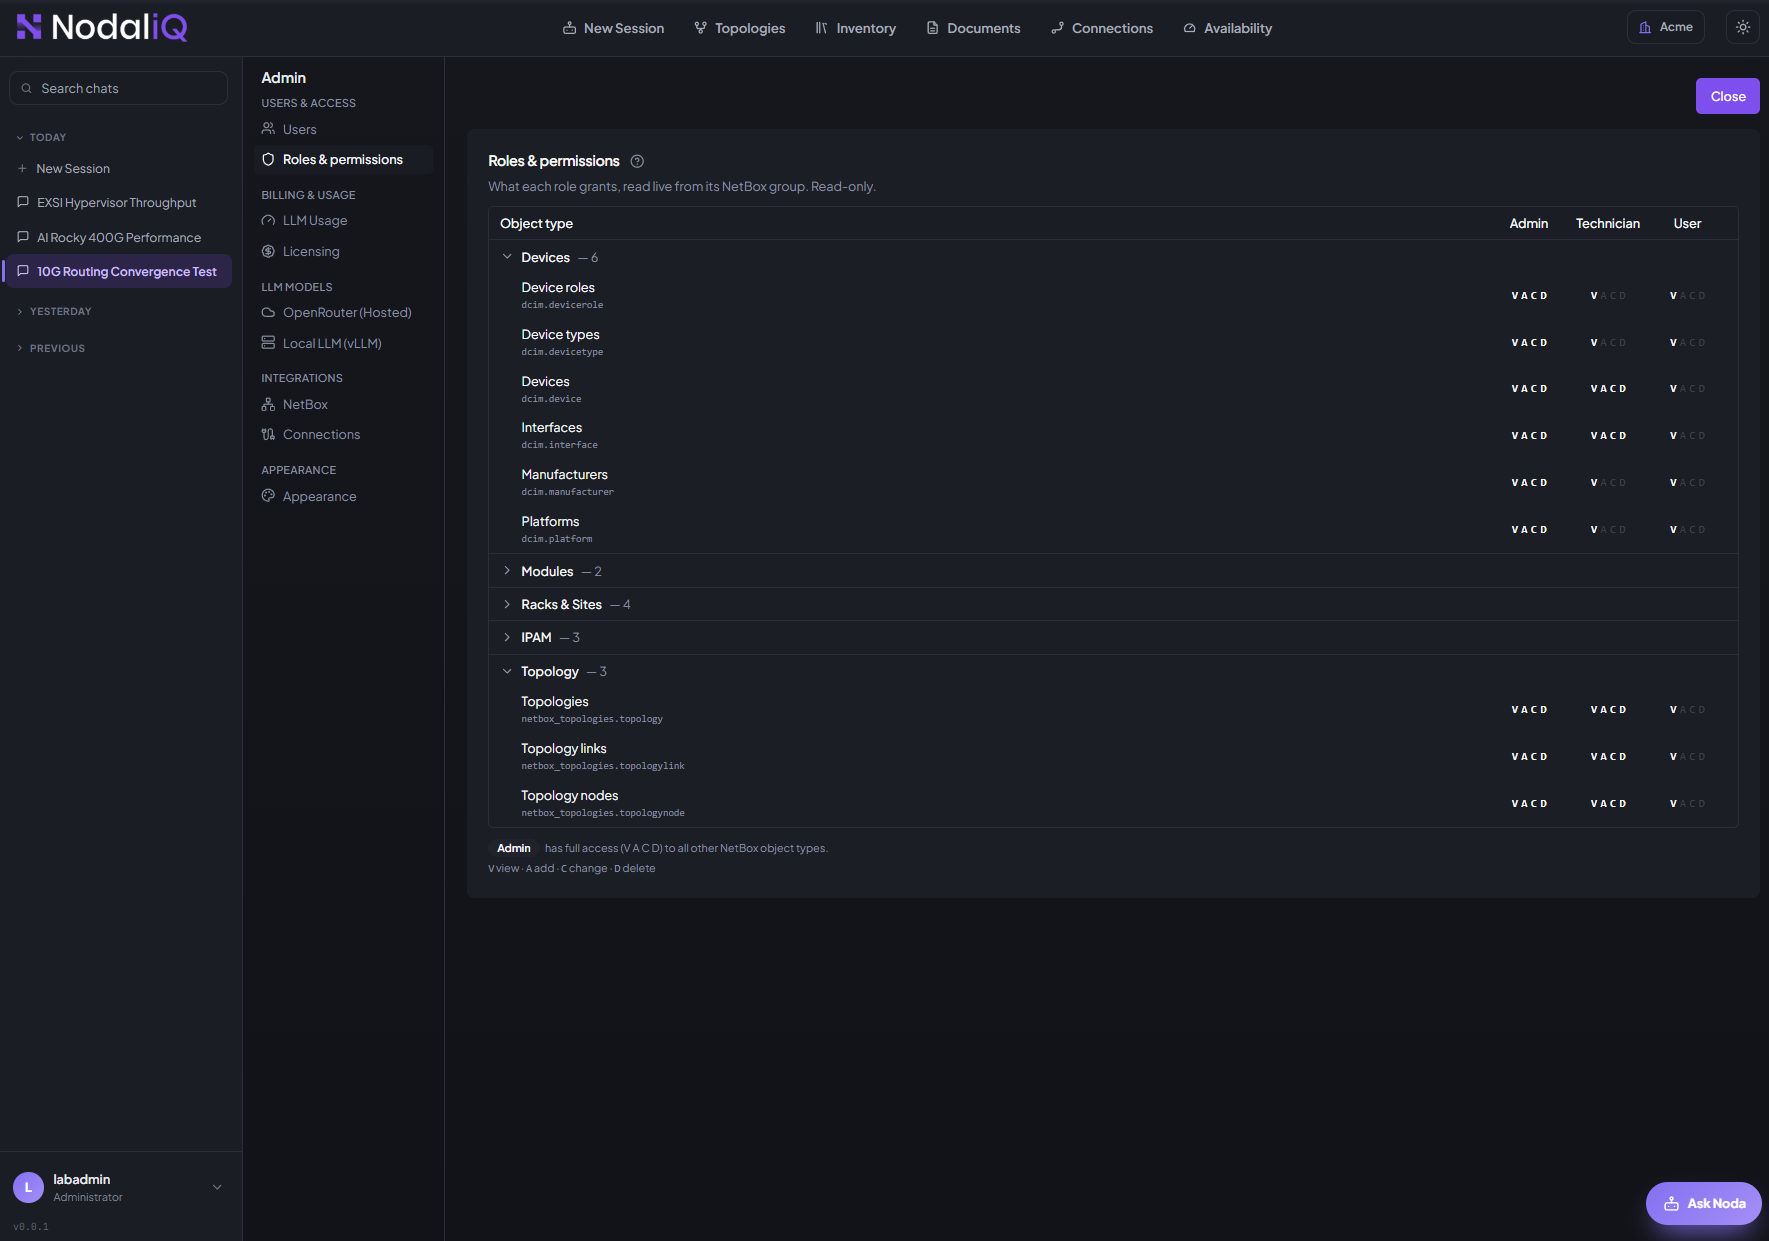Open the labadmin account dropdown chevron
1769x1241 pixels.
point(217,1187)
